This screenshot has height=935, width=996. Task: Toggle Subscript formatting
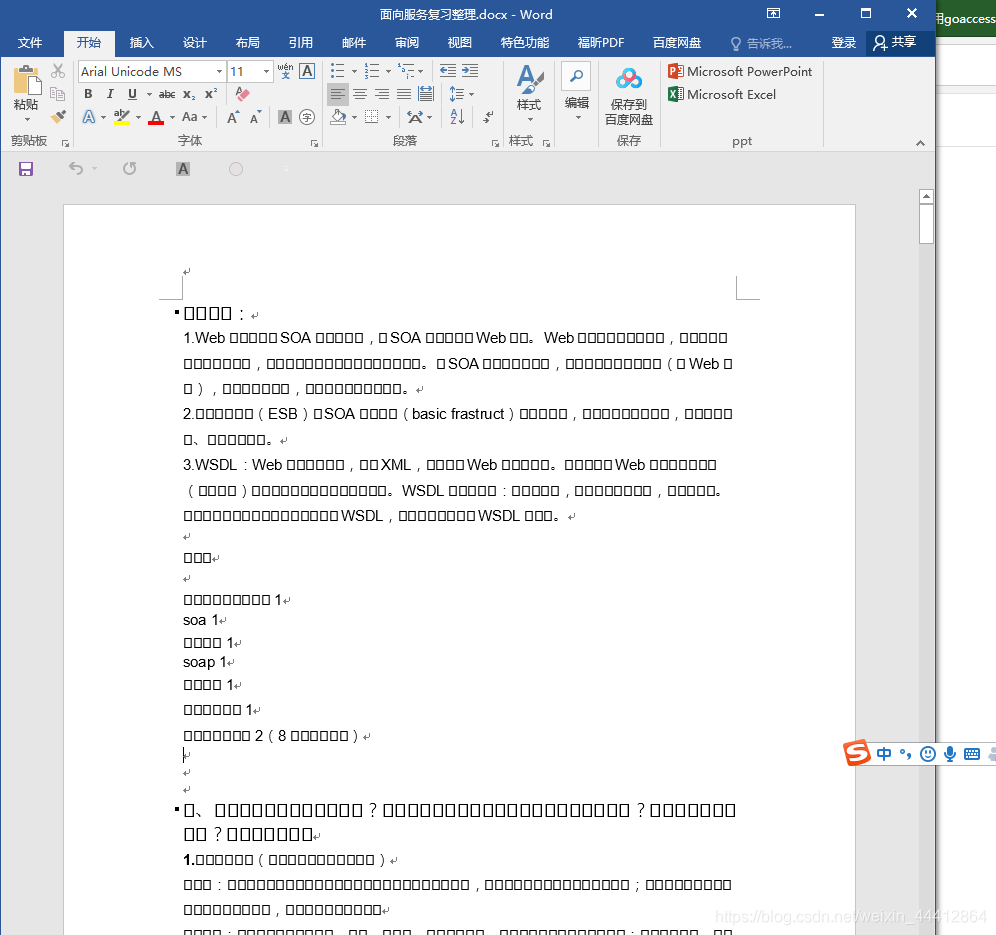coord(189,94)
